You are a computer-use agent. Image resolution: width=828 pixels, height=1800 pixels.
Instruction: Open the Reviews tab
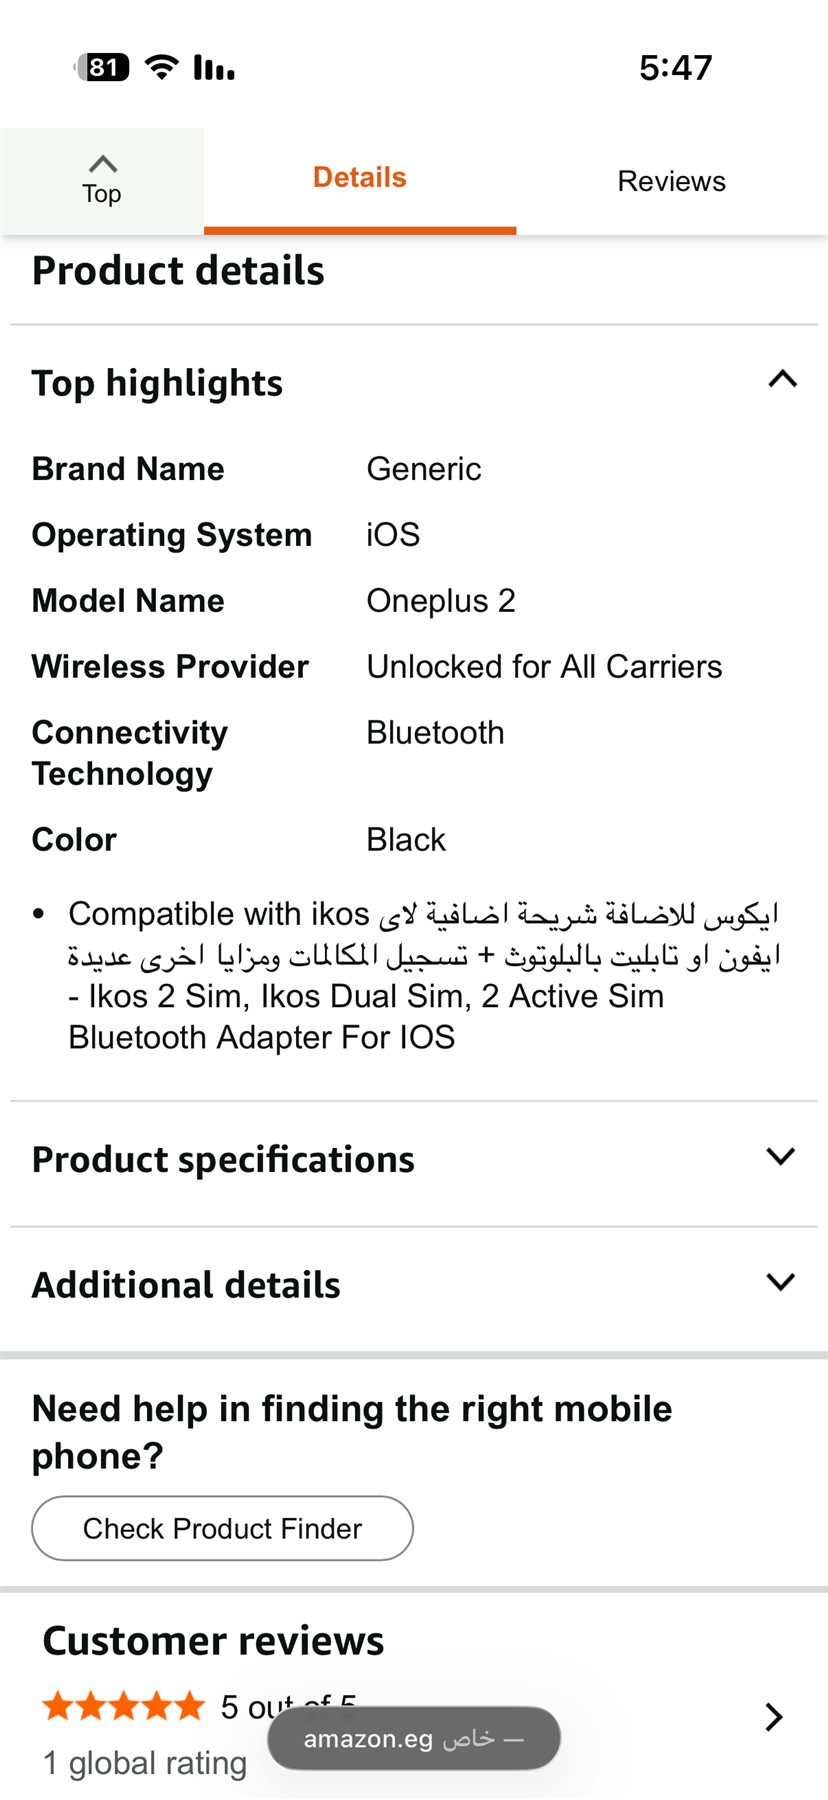click(671, 181)
